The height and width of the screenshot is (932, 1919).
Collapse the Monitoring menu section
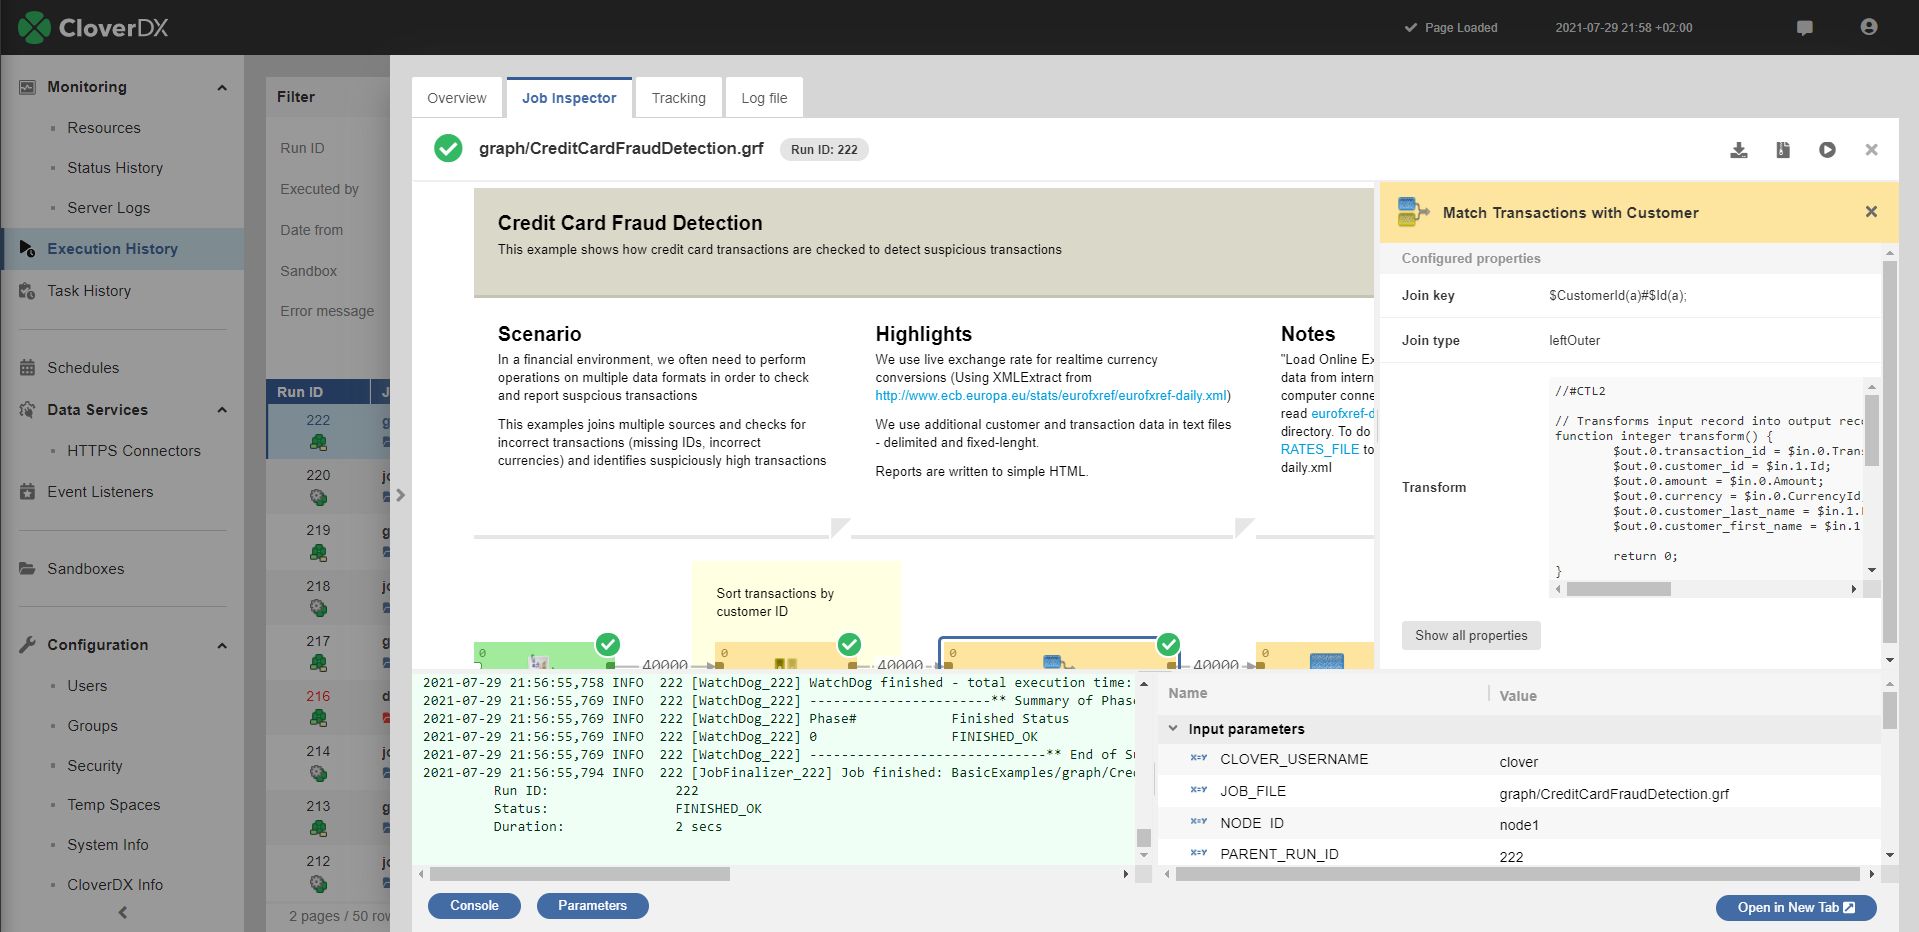222,88
